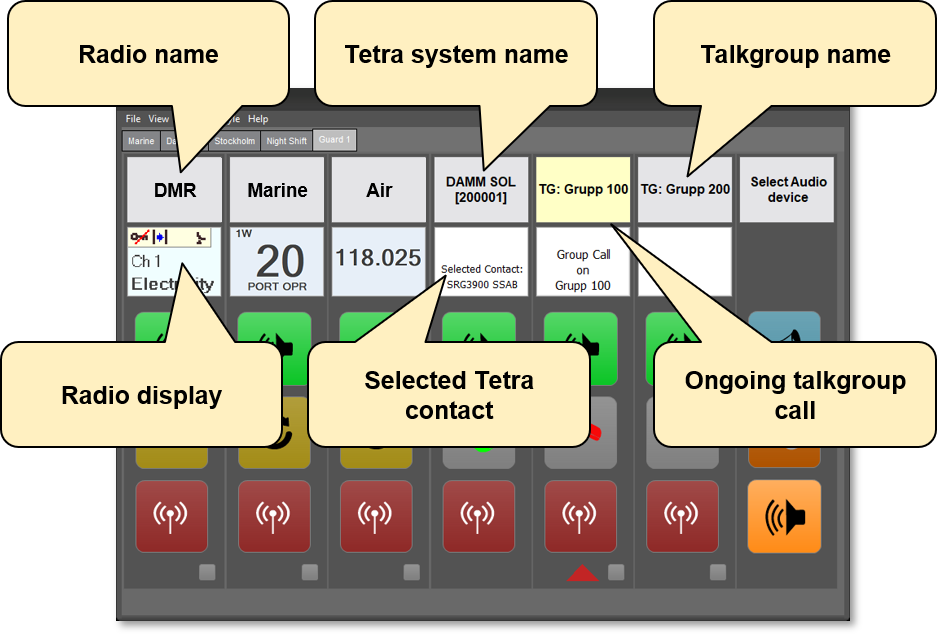Open the Select Audio device selector

[x=787, y=190]
